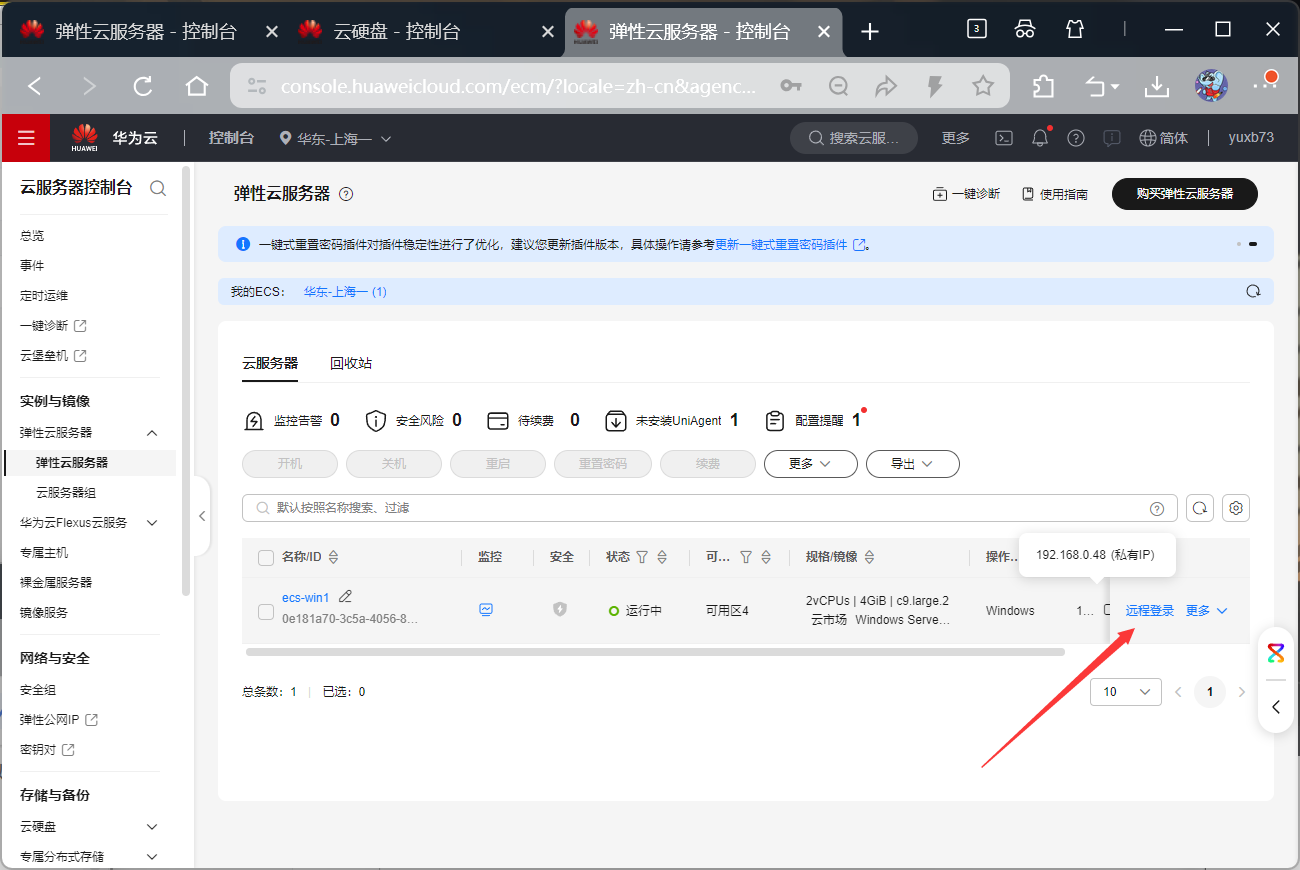
Task: Edit the ecs-win1 server name
Action: (345, 596)
